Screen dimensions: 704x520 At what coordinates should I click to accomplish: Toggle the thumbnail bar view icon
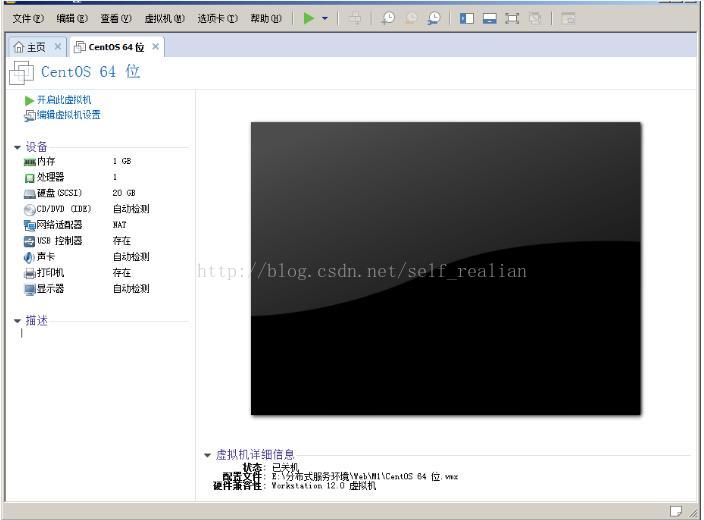(489, 18)
